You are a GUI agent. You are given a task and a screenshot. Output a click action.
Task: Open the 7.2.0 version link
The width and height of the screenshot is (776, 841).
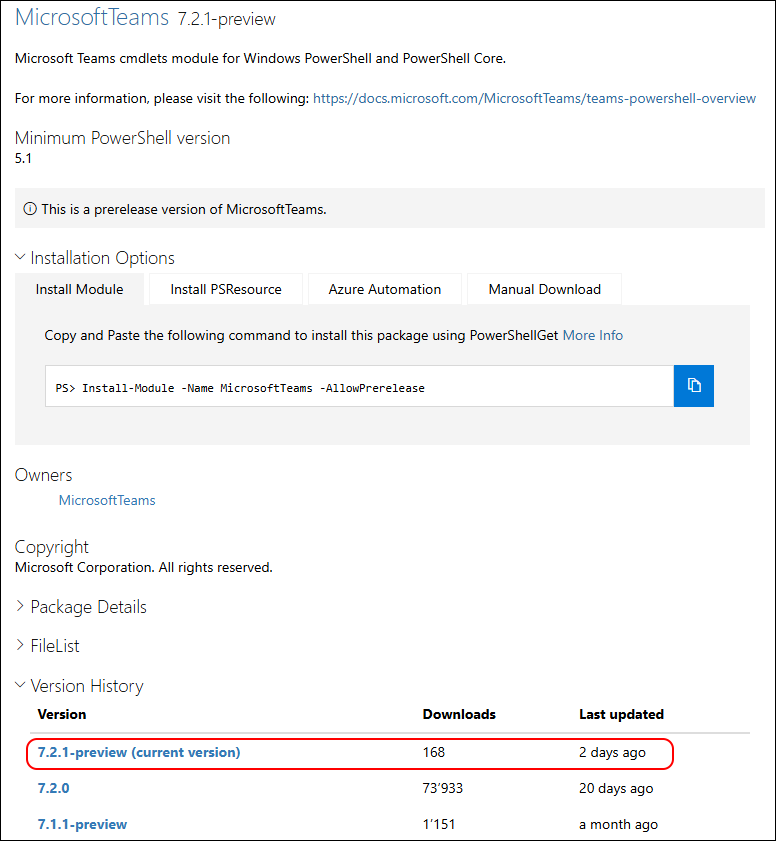54,788
